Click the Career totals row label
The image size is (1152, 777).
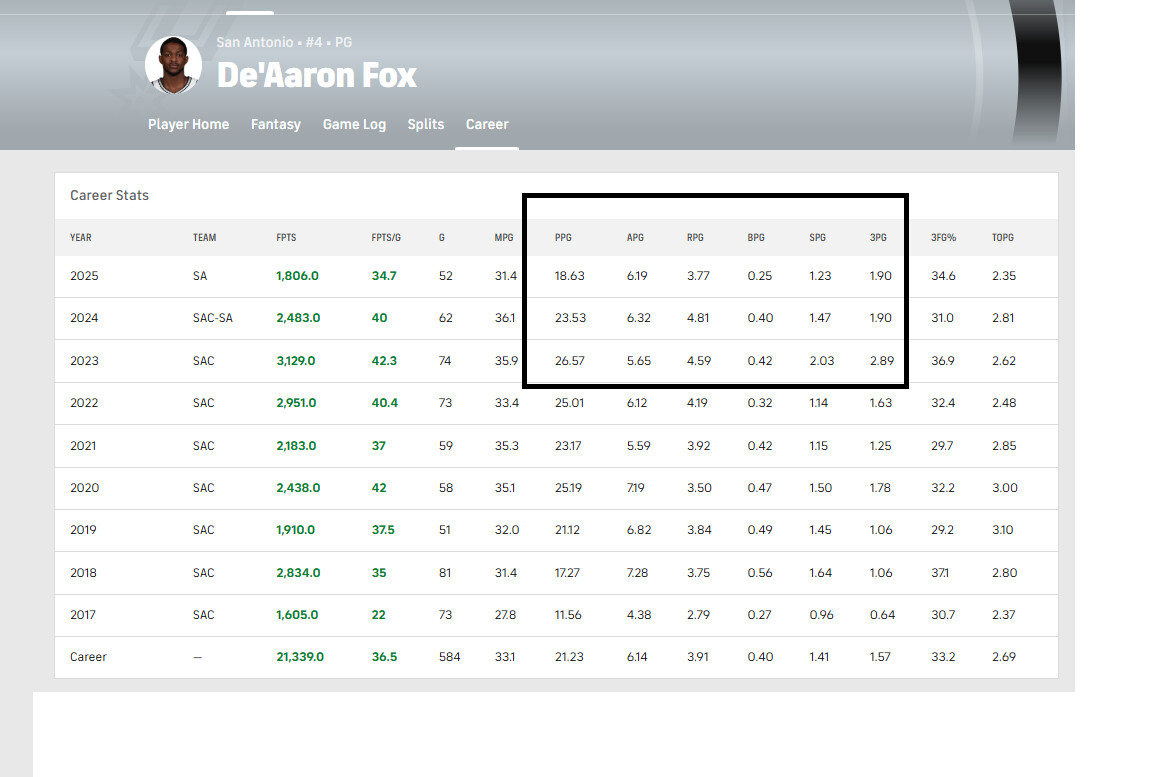(88, 657)
